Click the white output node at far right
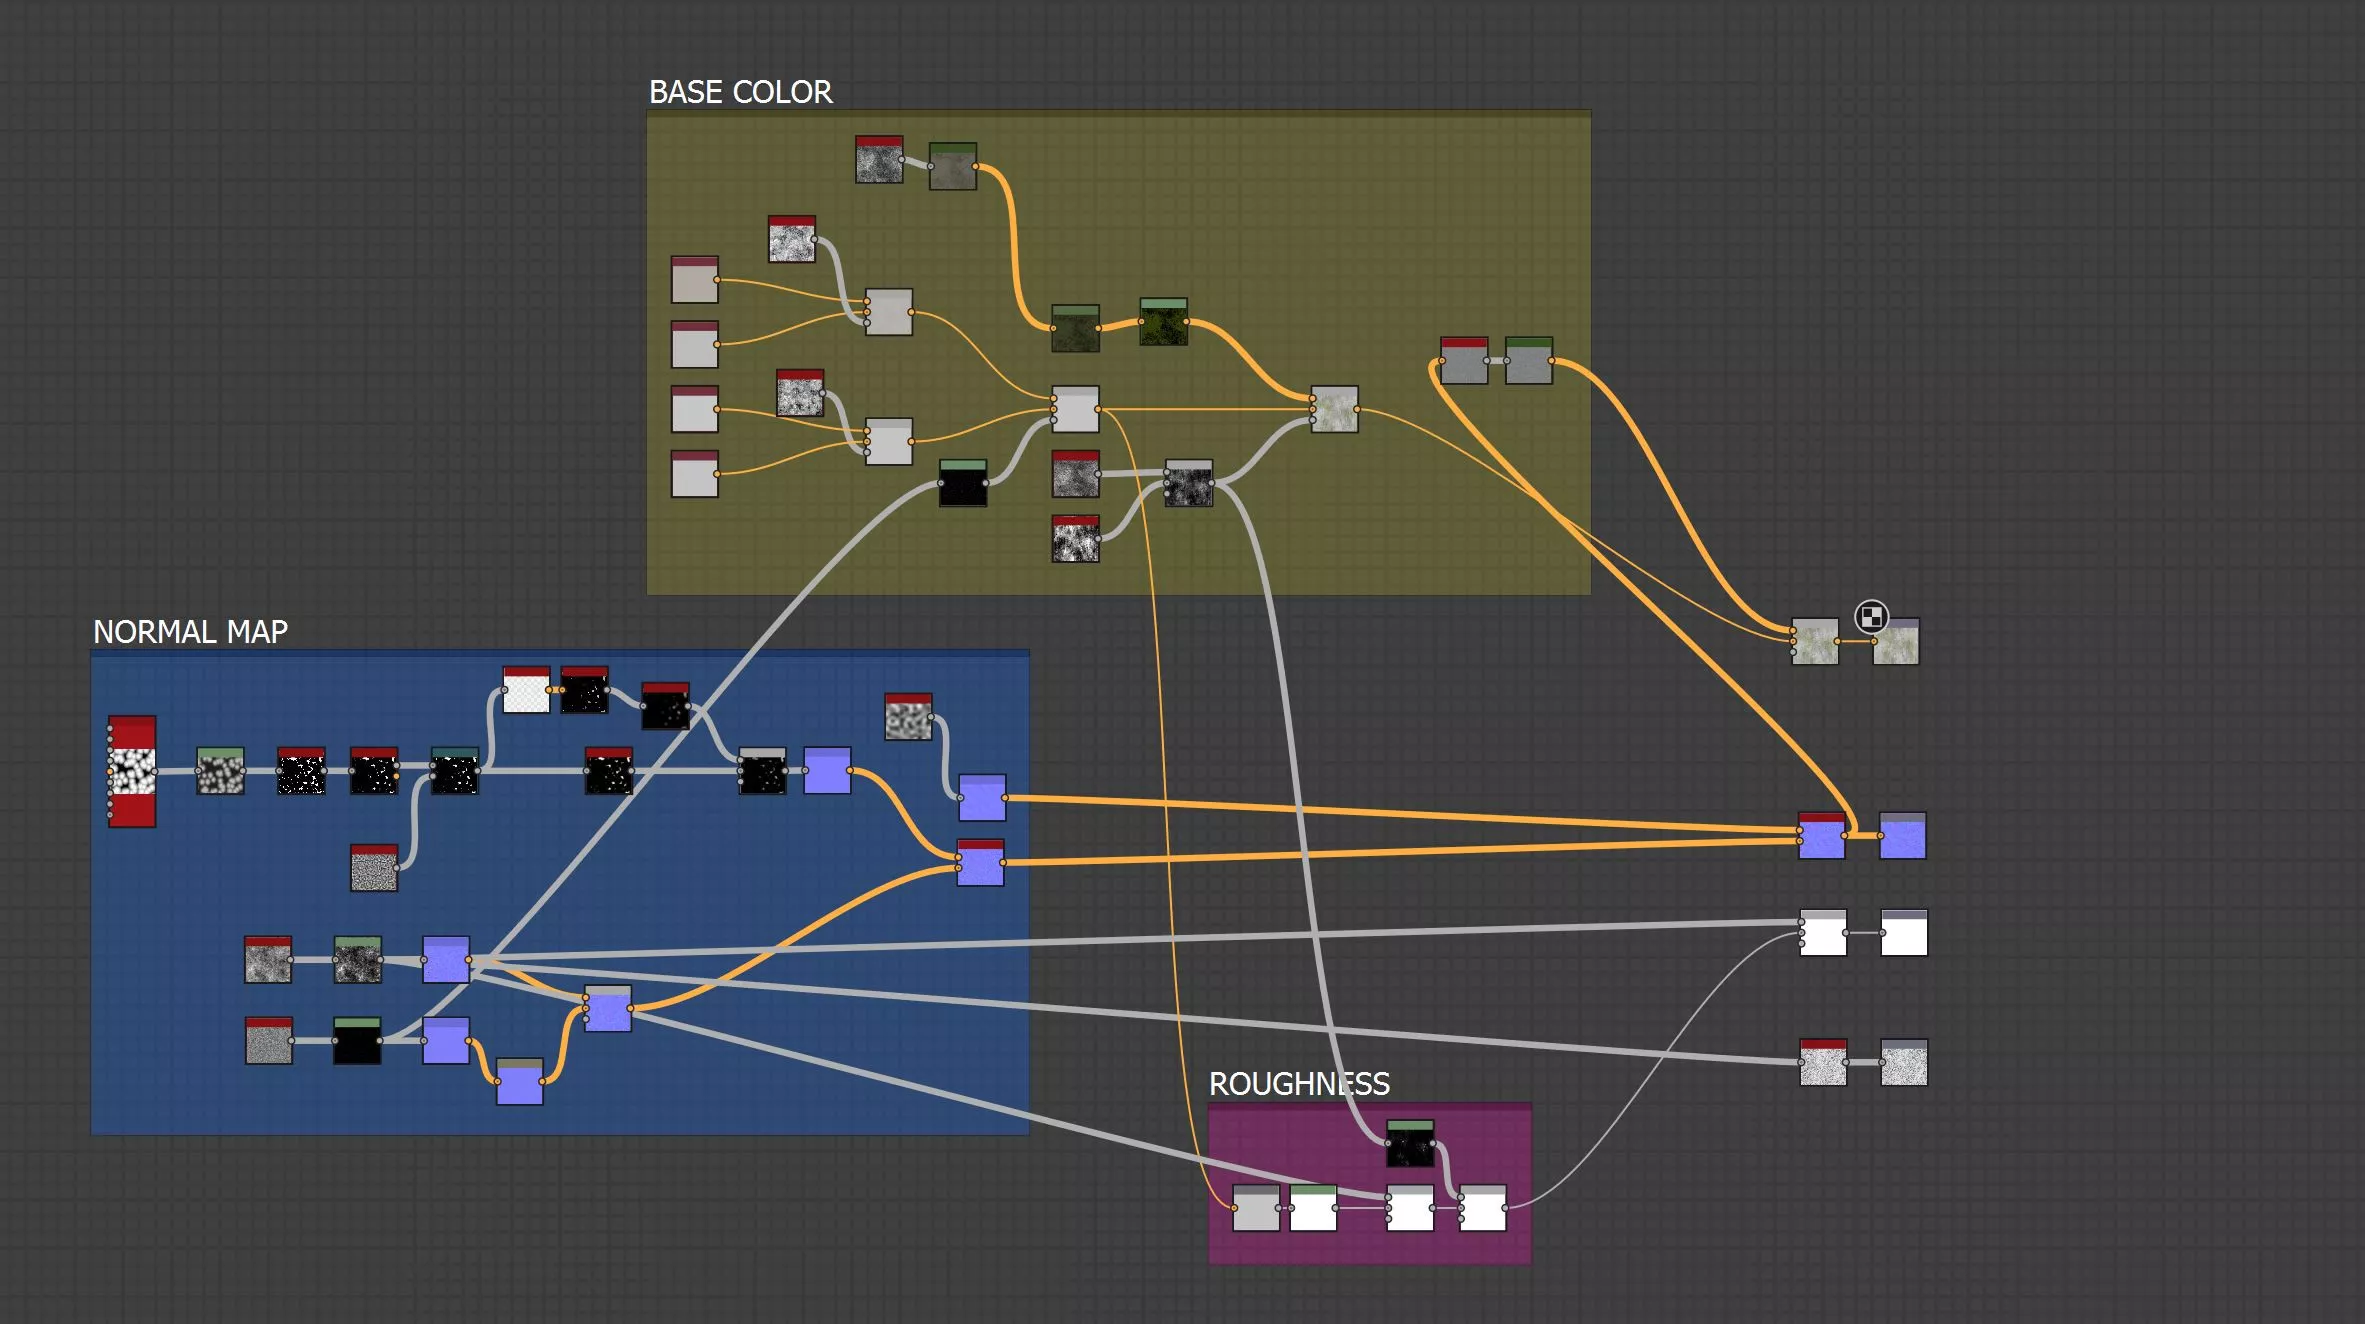 [x=1903, y=933]
